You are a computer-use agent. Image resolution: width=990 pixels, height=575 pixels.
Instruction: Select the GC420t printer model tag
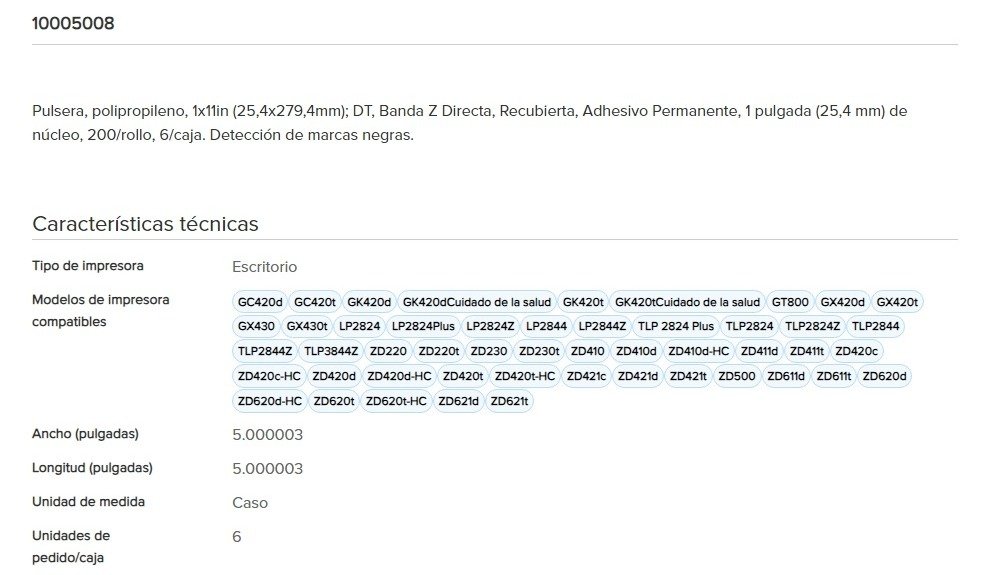pyautogui.click(x=314, y=302)
